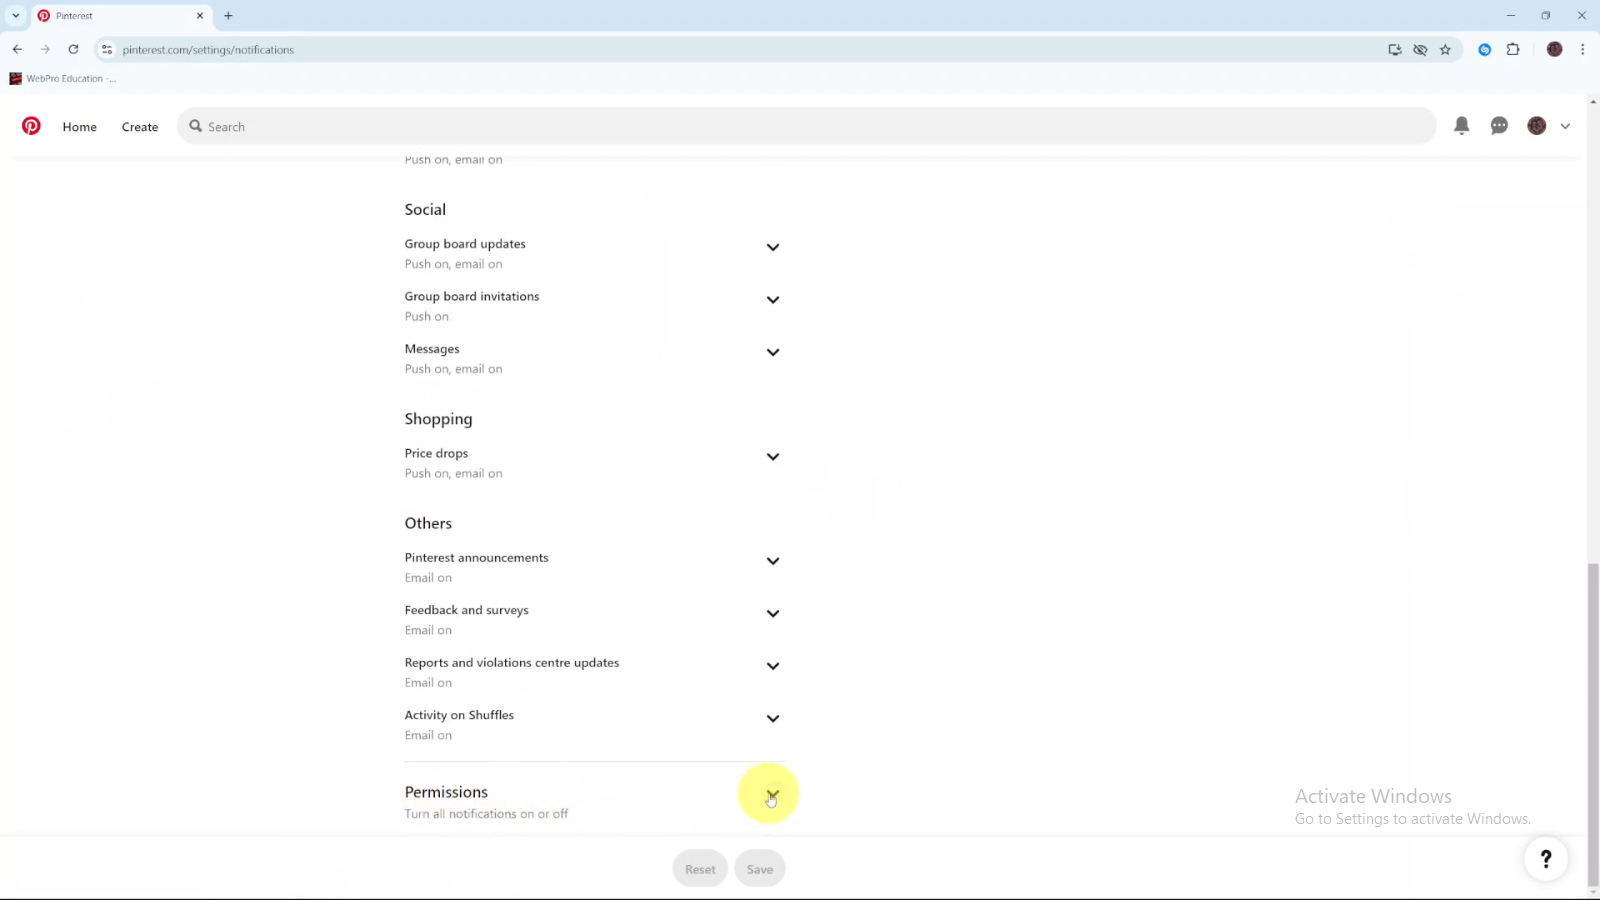Expand Group board updates settings
The image size is (1600, 900).
773,247
